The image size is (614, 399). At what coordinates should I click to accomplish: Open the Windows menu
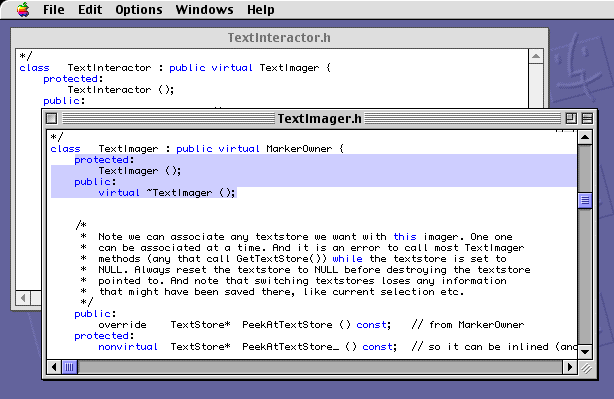(x=204, y=9)
